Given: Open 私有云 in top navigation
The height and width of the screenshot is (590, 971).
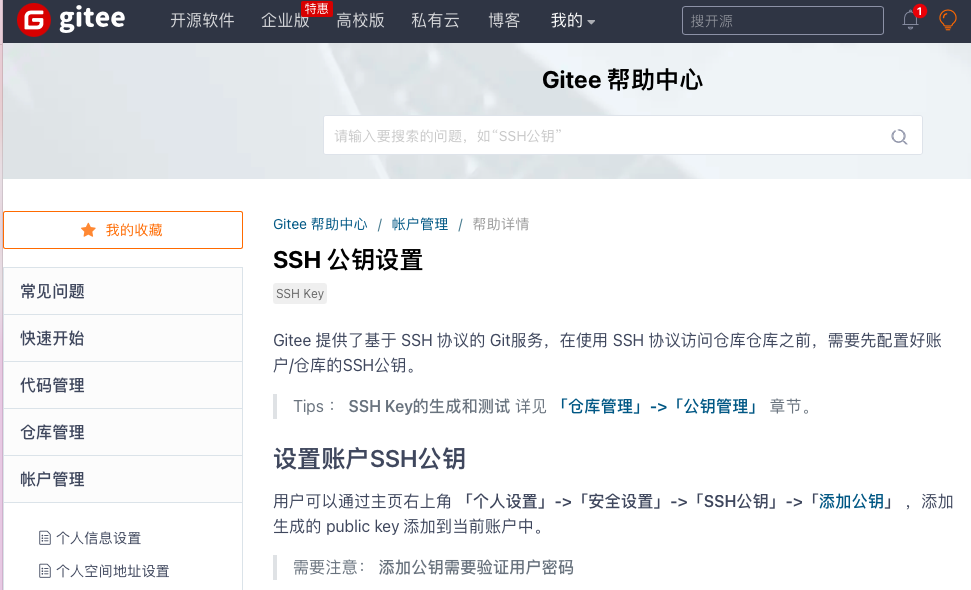Looking at the screenshot, I should (x=435, y=21).
